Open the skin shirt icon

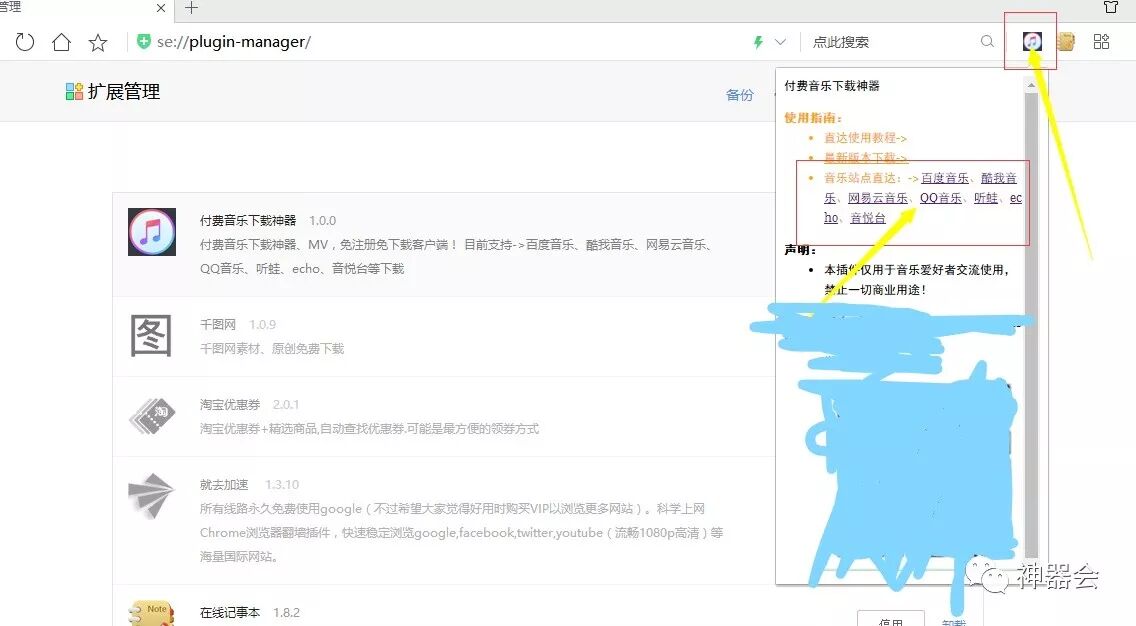pyautogui.click(x=1111, y=7)
